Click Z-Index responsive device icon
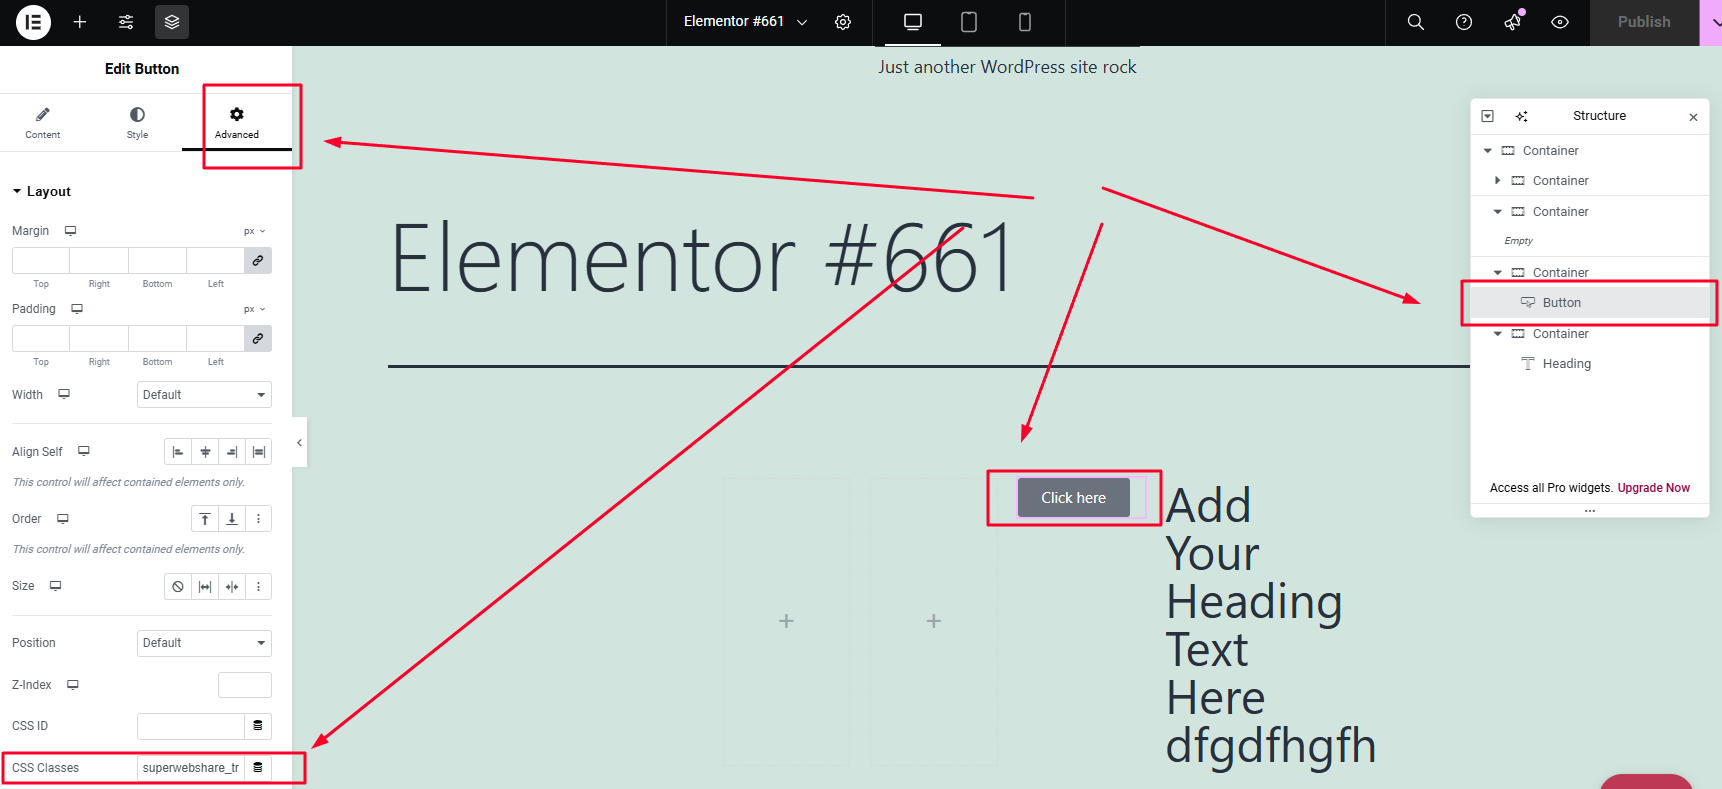 [73, 684]
